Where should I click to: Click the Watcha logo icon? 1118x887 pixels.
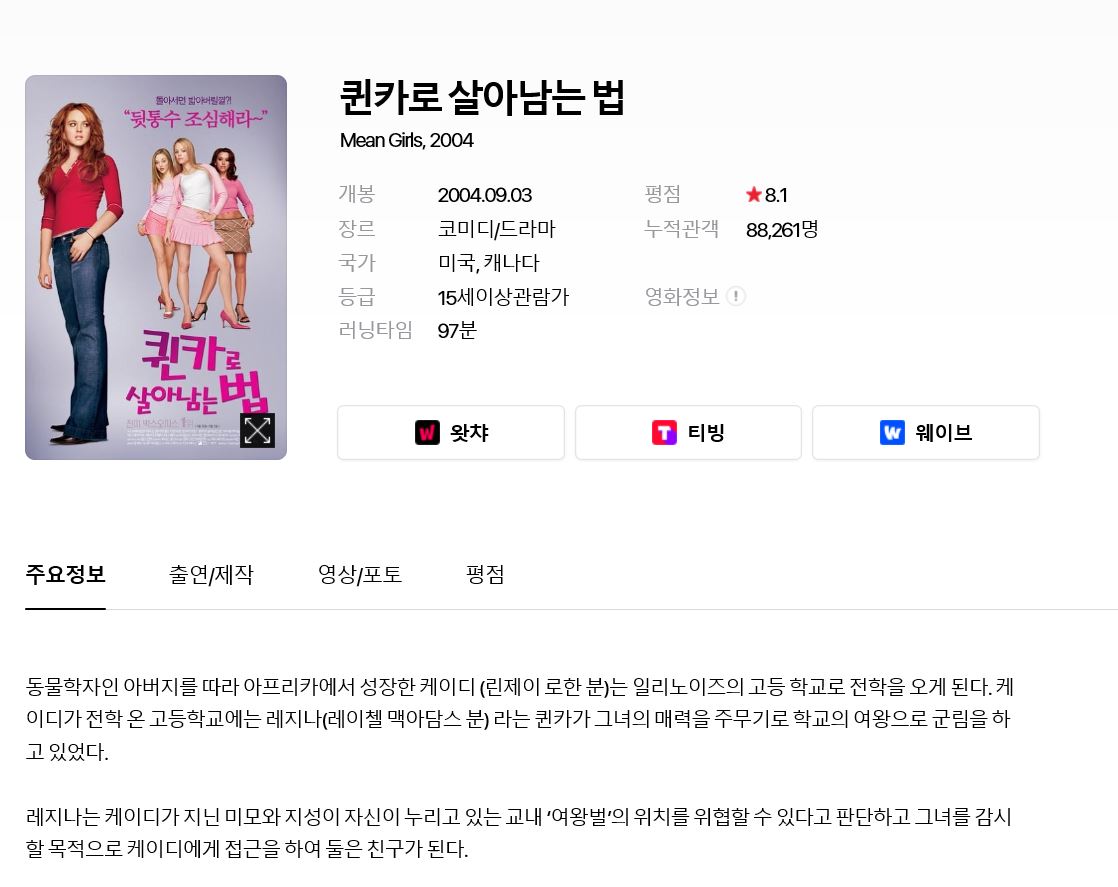click(x=427, y=432)
